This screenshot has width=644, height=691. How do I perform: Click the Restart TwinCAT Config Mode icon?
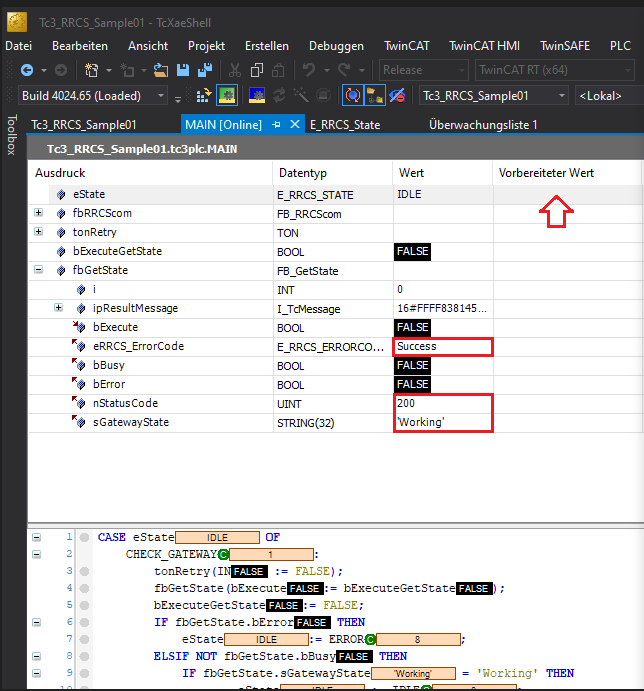(257, 95)
